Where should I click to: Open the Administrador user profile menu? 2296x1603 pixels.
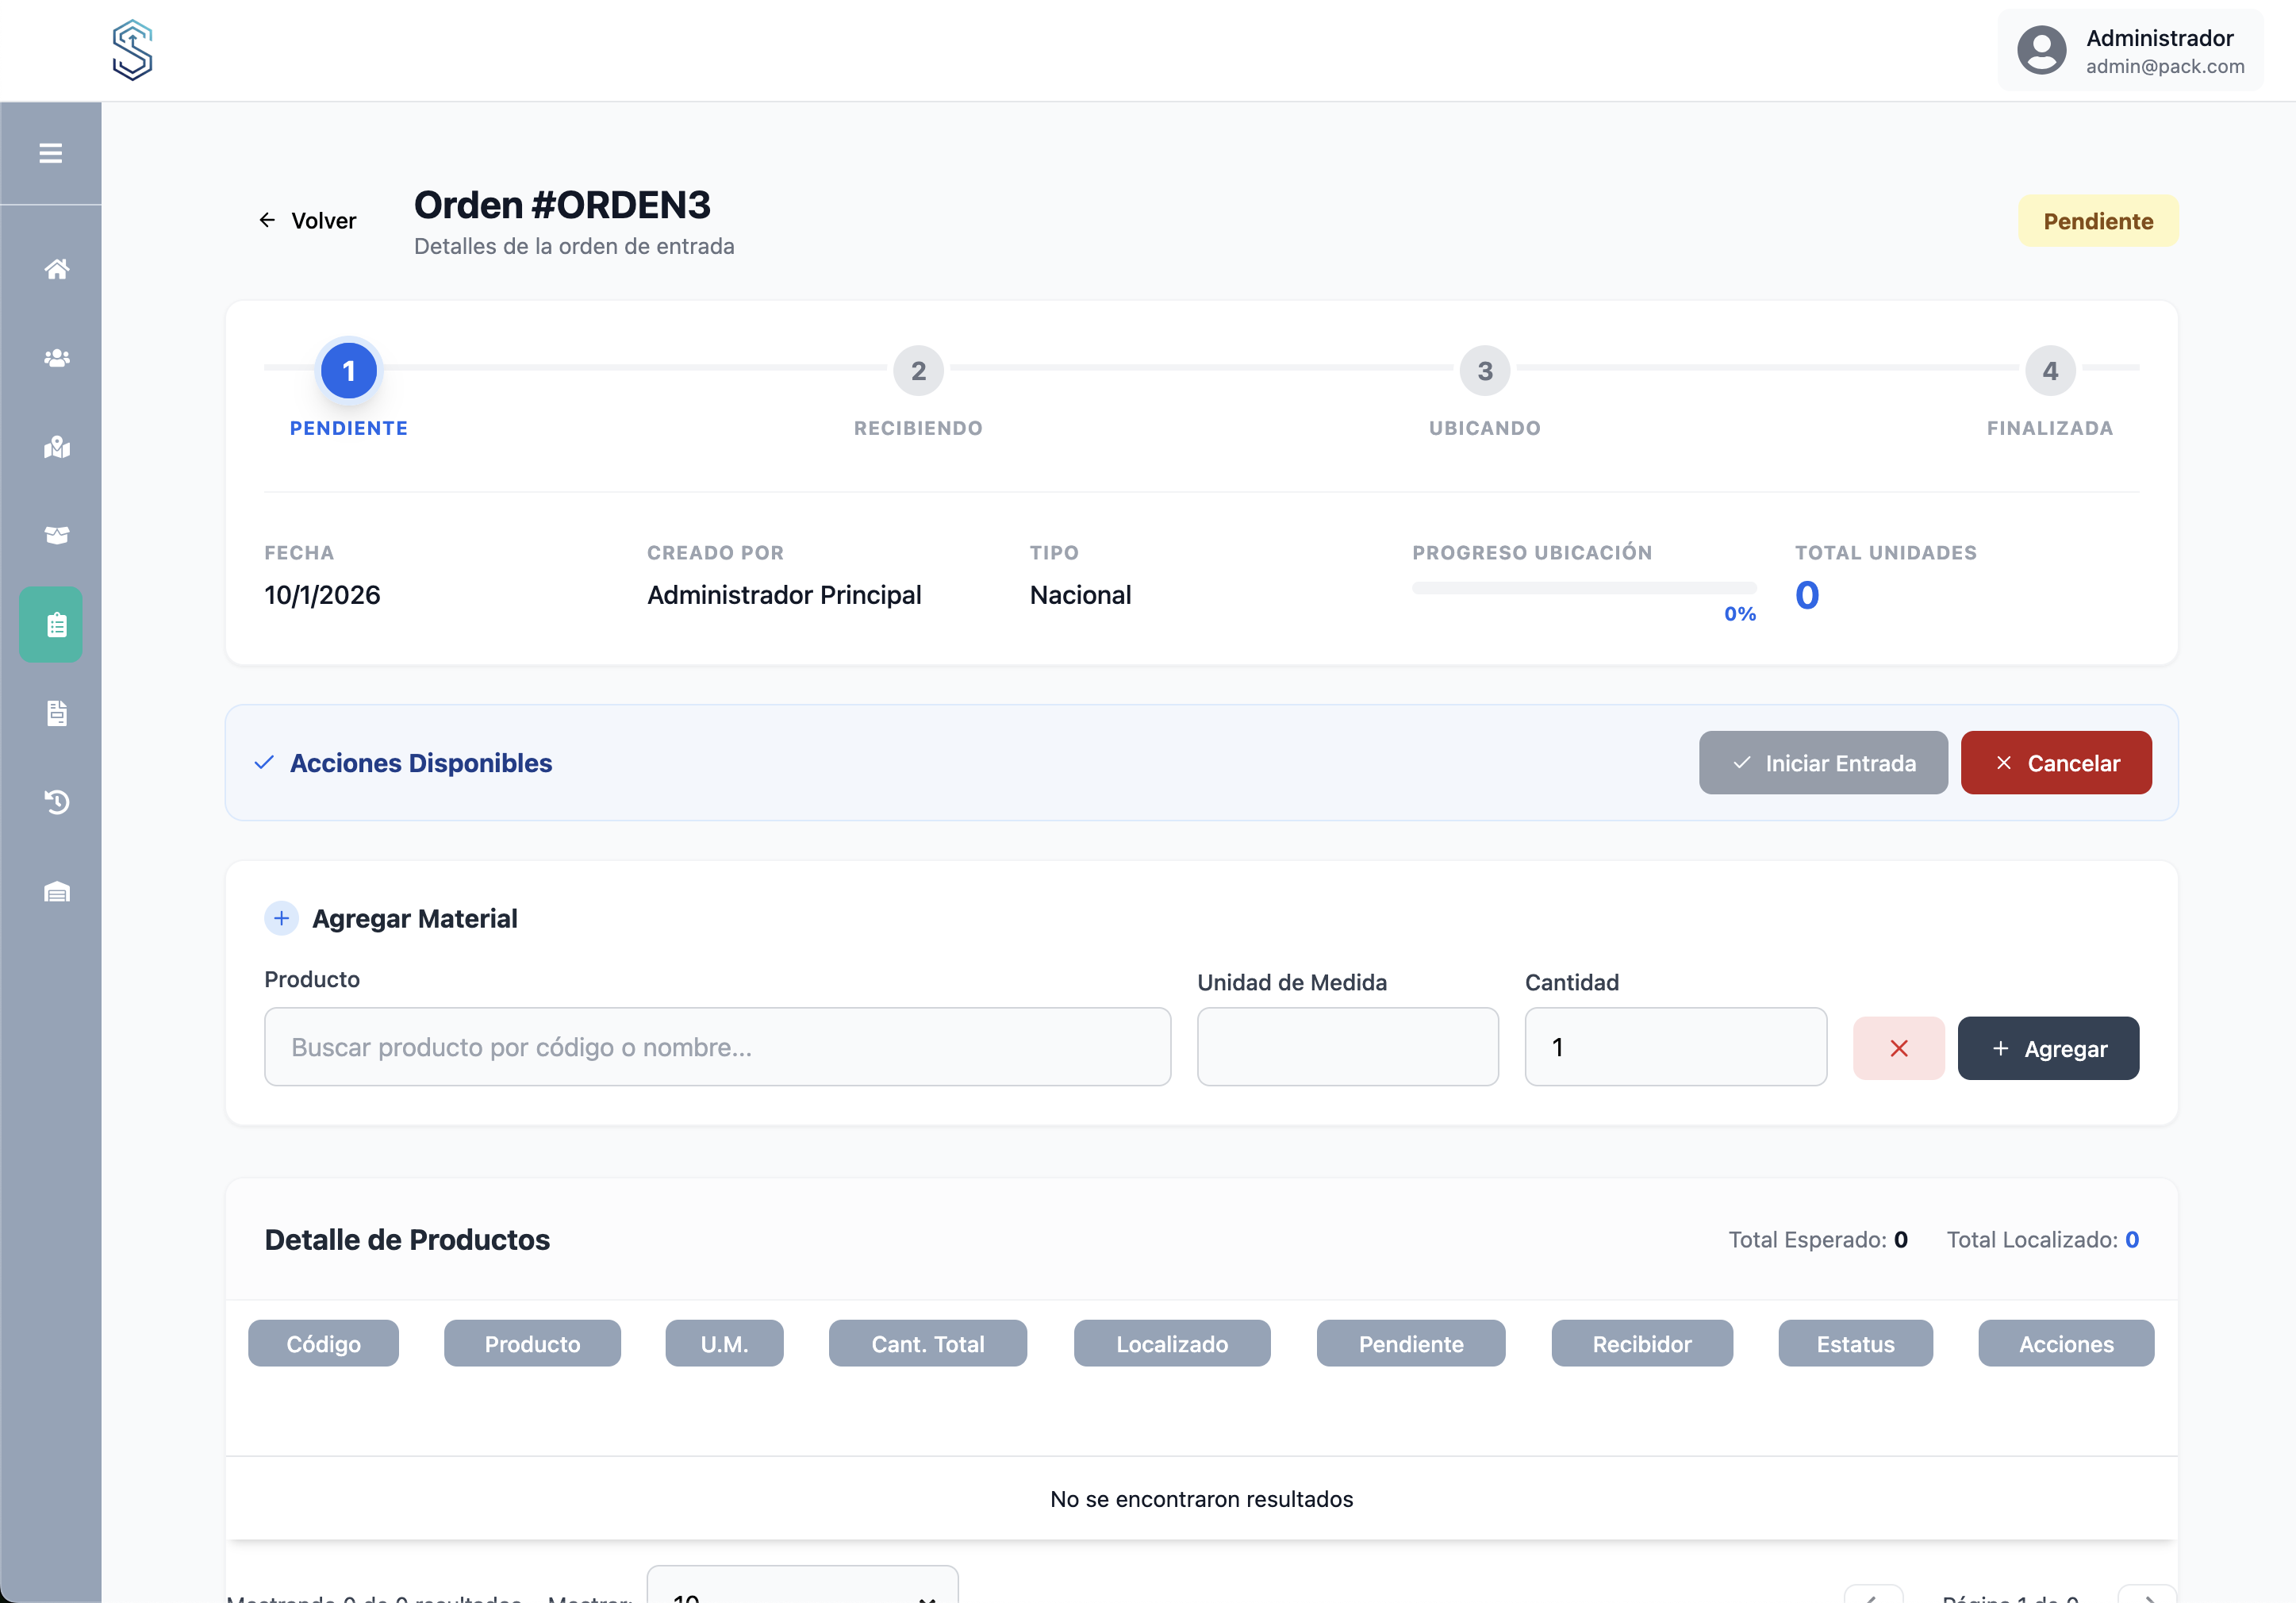[2130, 51]
